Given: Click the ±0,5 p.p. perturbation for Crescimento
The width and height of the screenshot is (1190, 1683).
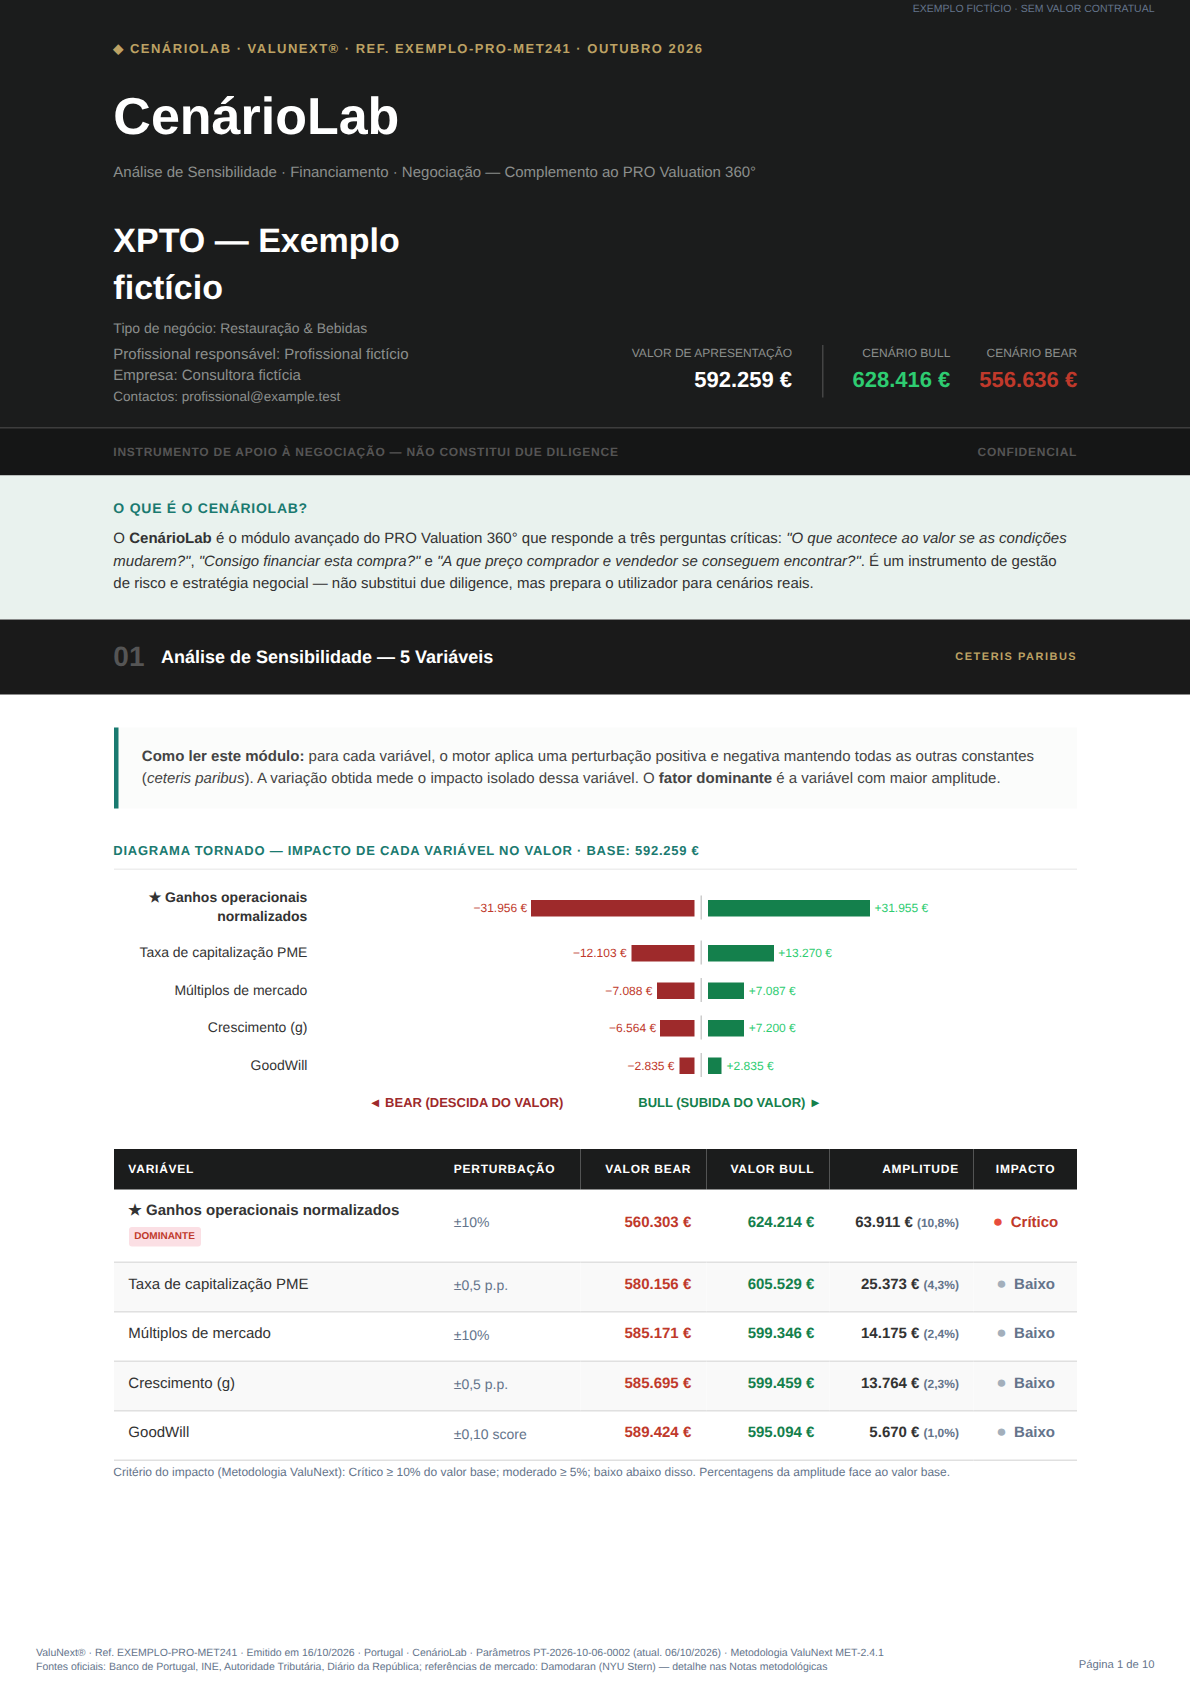Looking at the screenshot, I should (x=481, y=1385).
